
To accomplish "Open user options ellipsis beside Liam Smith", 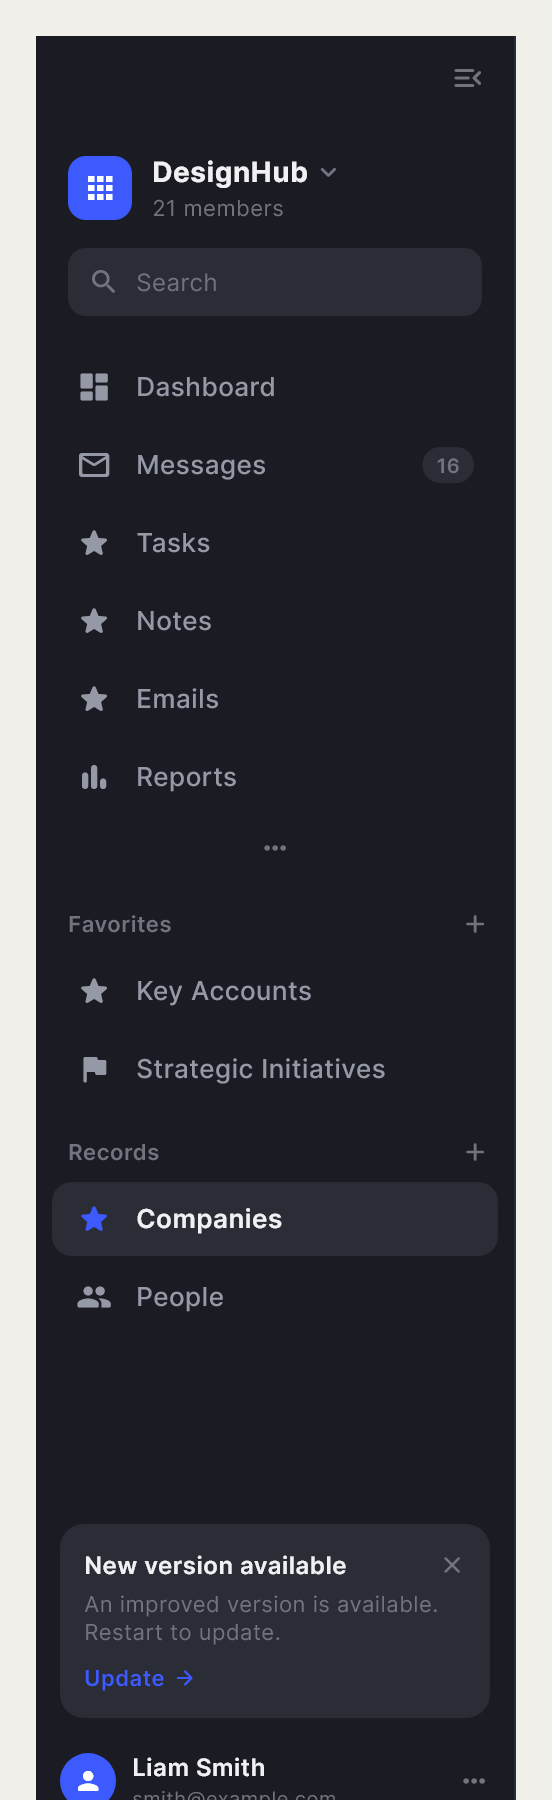I will point(474,1781).
